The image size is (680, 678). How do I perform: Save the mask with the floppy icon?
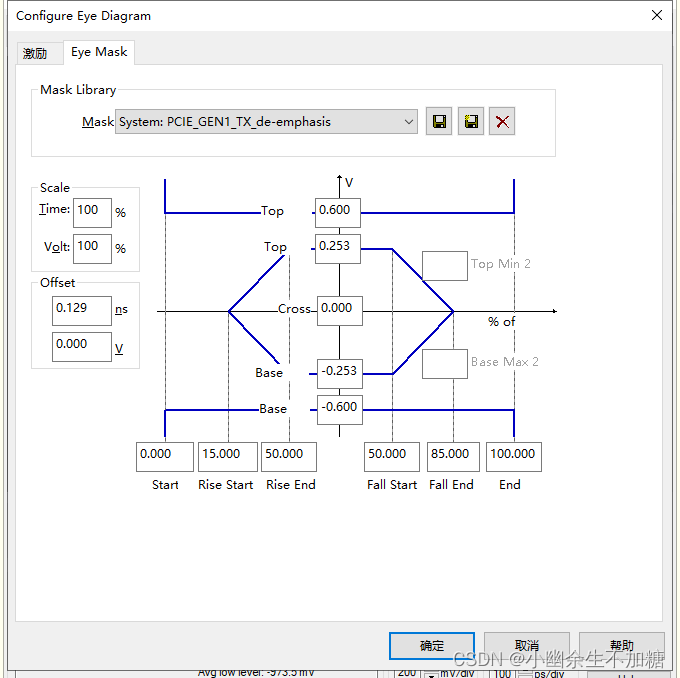click(439, 121)
